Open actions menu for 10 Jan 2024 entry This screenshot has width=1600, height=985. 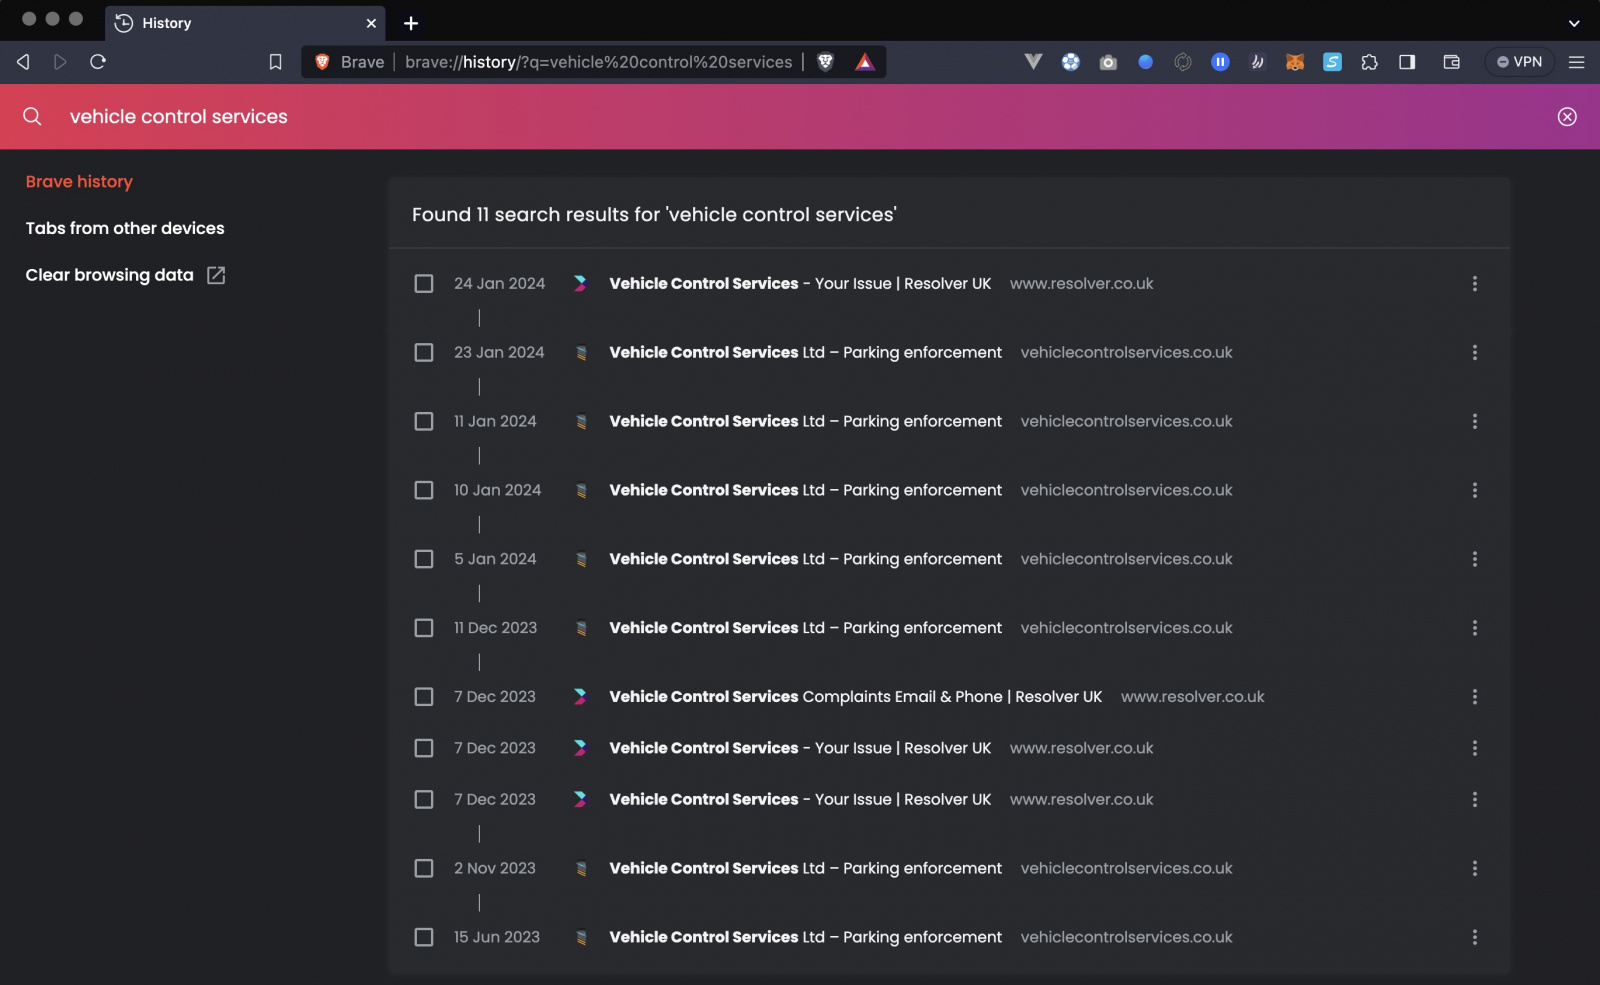click(x=1474, y=491)
